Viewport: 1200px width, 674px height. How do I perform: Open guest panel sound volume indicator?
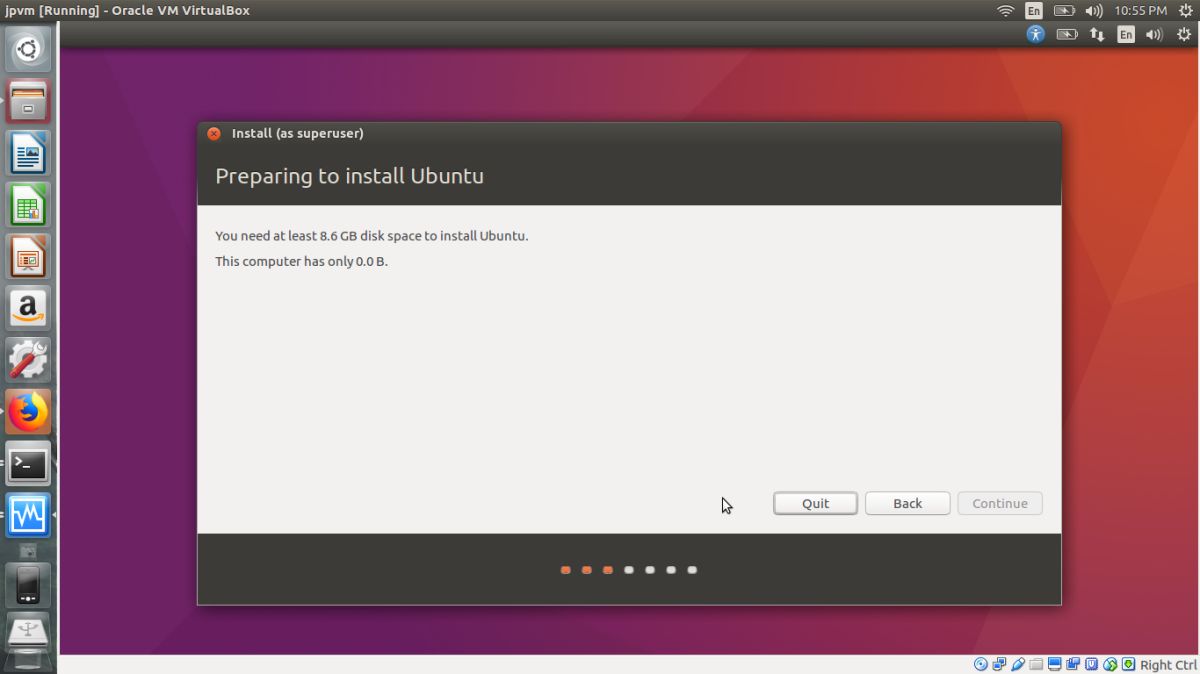(x=1155, y=34)
